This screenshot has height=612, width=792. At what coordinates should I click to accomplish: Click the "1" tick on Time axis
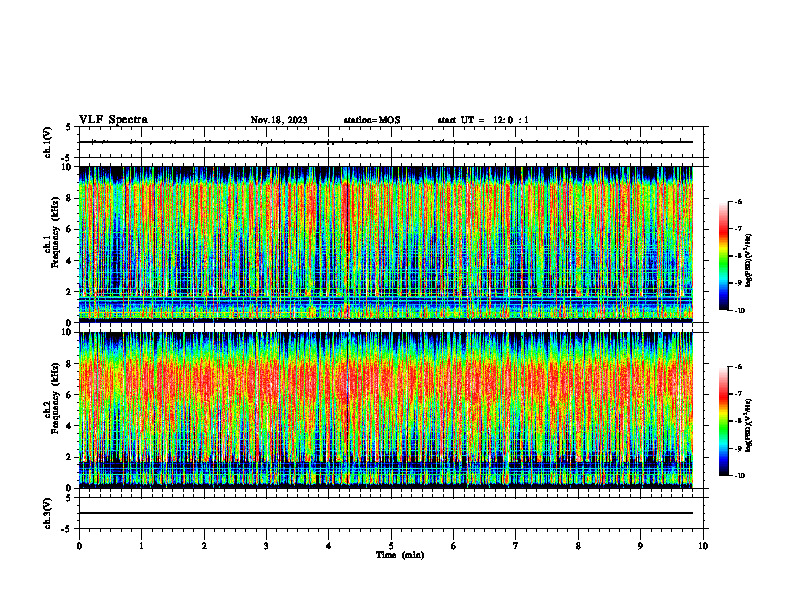click(141, 546)
